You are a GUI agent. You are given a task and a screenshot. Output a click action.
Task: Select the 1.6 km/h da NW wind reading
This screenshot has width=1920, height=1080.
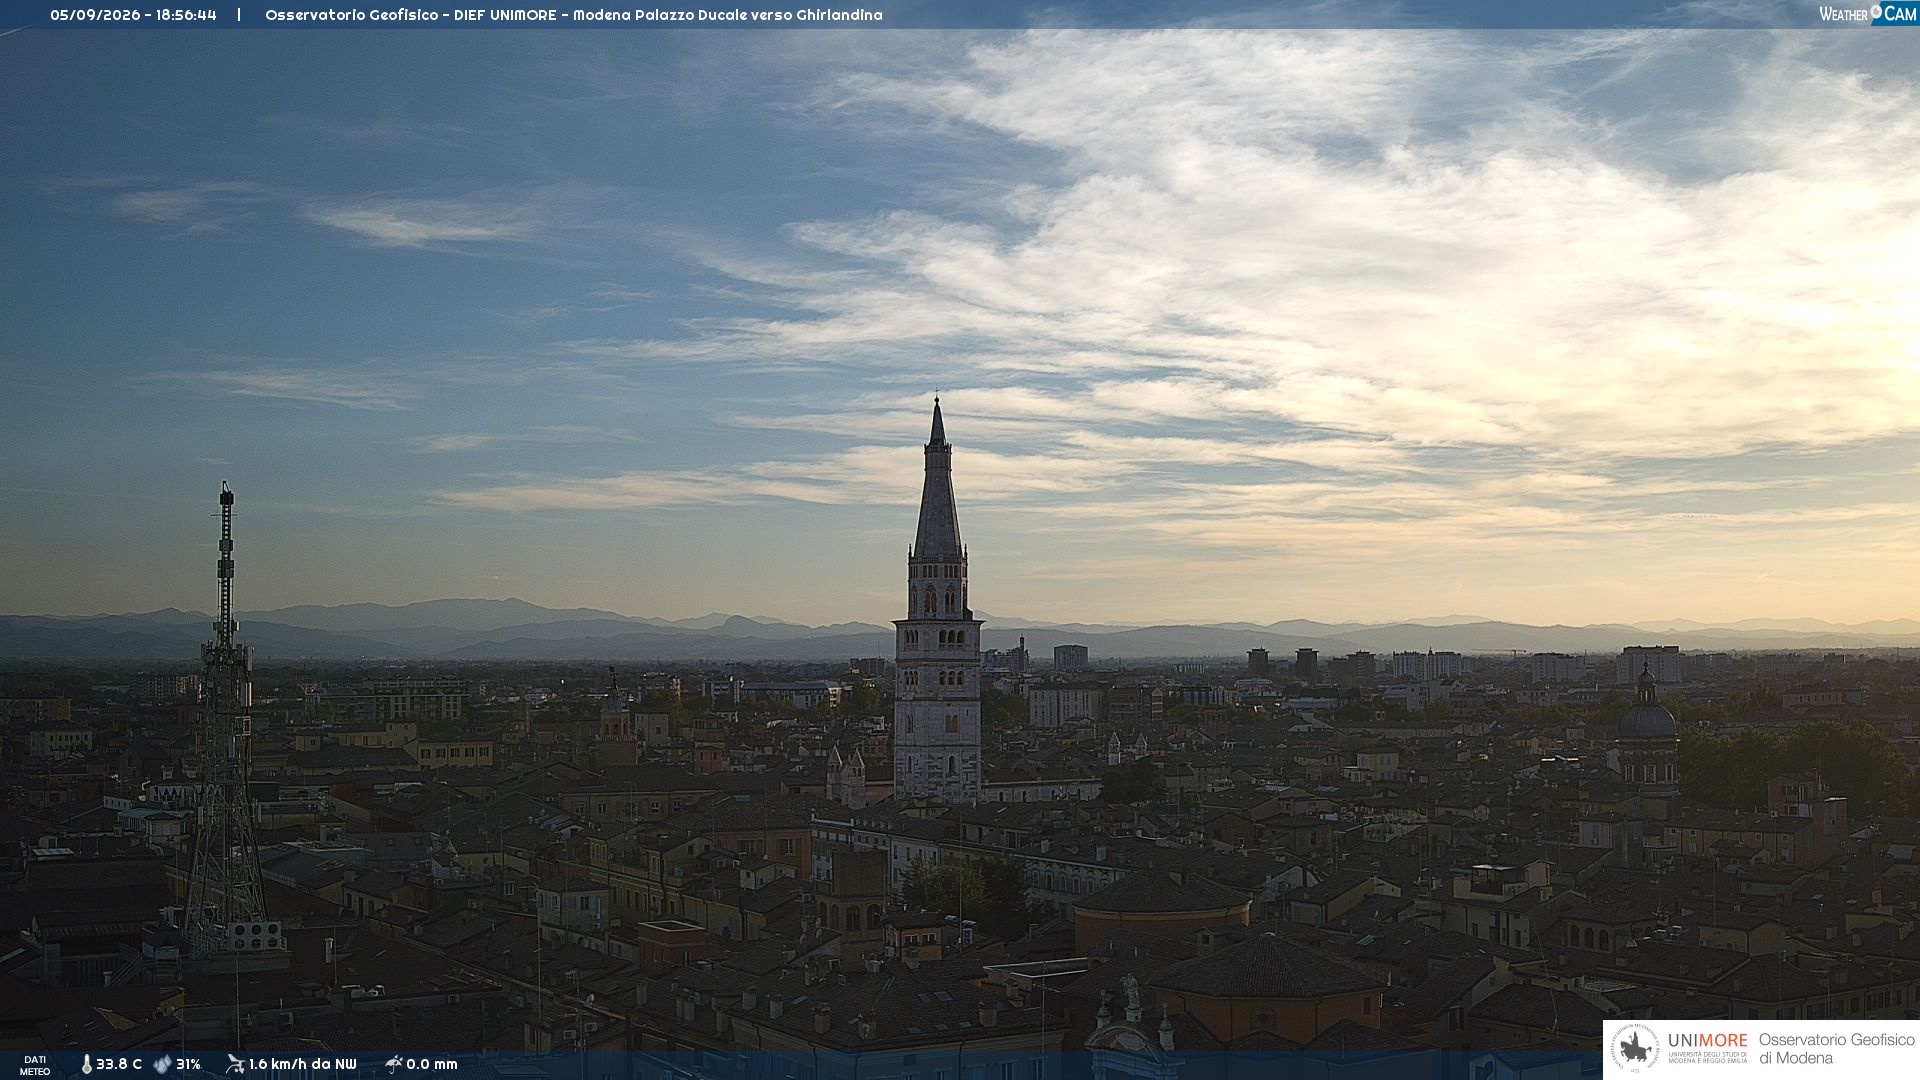point(302,1064)
